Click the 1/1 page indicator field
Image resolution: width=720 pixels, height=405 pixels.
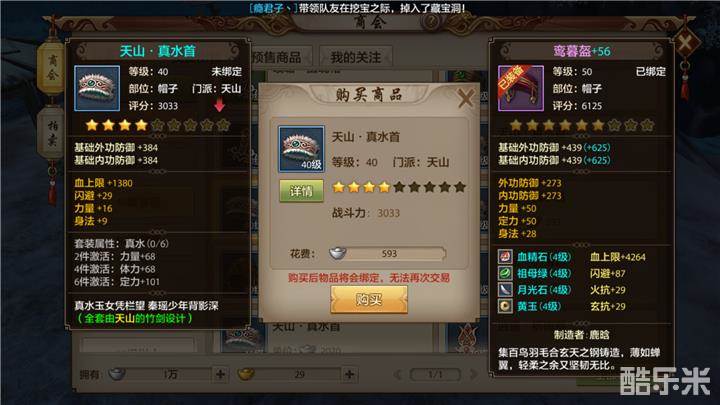(435, 375)
